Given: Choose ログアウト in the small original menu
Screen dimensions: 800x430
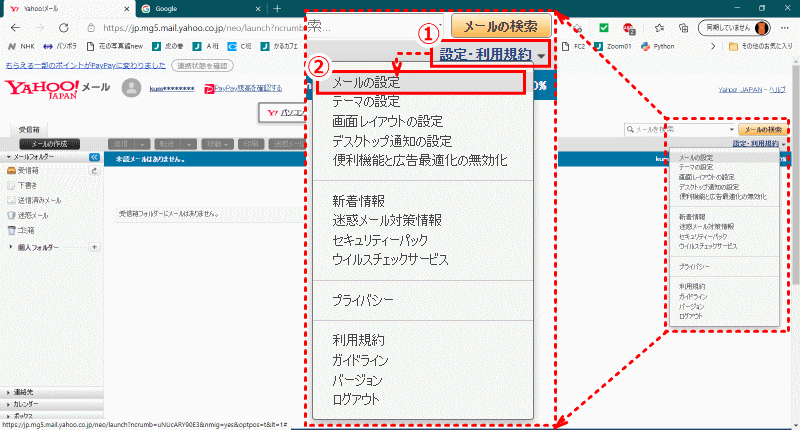Looking at the screenshot, I should pyautogui.click(x=690, y=316).
